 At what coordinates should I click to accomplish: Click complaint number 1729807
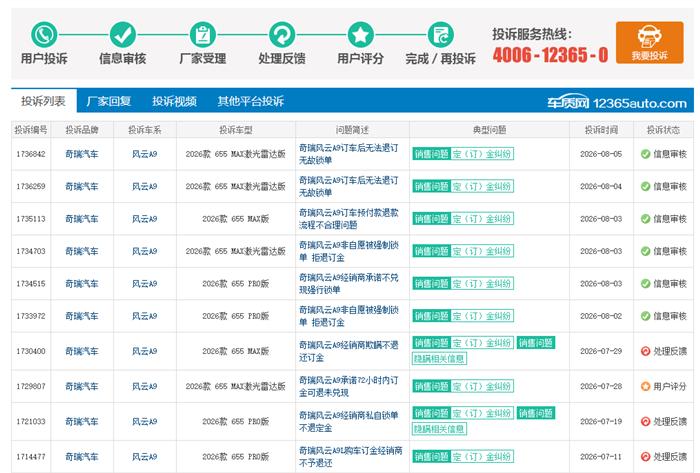pyautogui.click(x=31, y=386)
